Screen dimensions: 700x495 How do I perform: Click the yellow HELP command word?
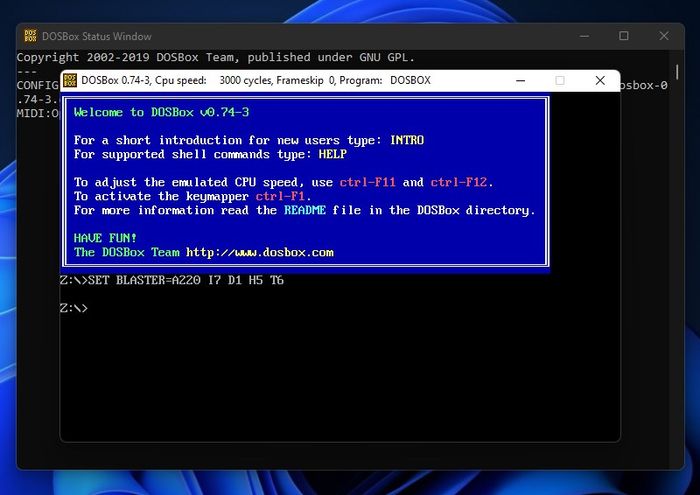(x=333, y=154)
